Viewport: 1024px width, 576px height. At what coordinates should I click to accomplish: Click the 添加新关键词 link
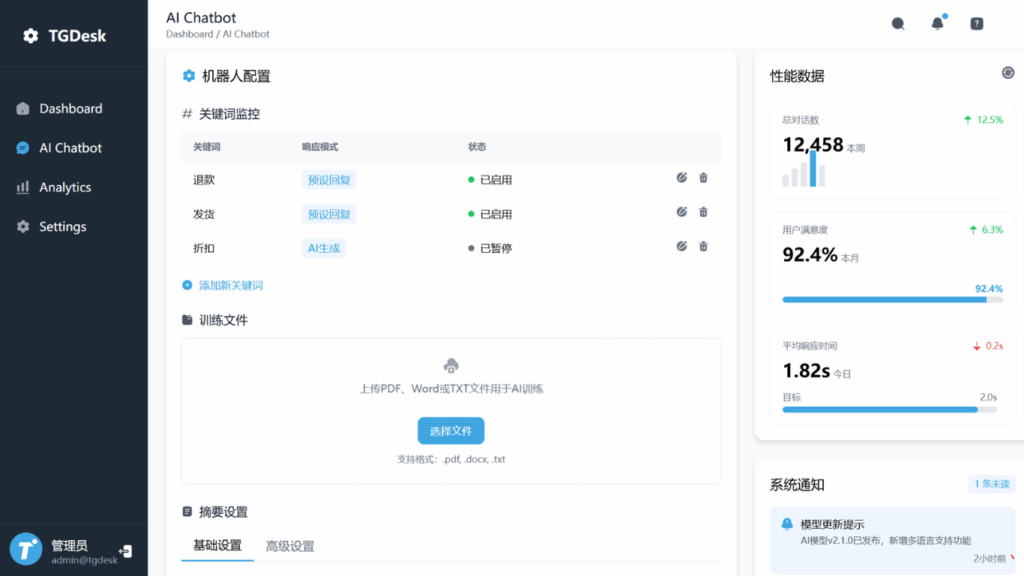229,285
